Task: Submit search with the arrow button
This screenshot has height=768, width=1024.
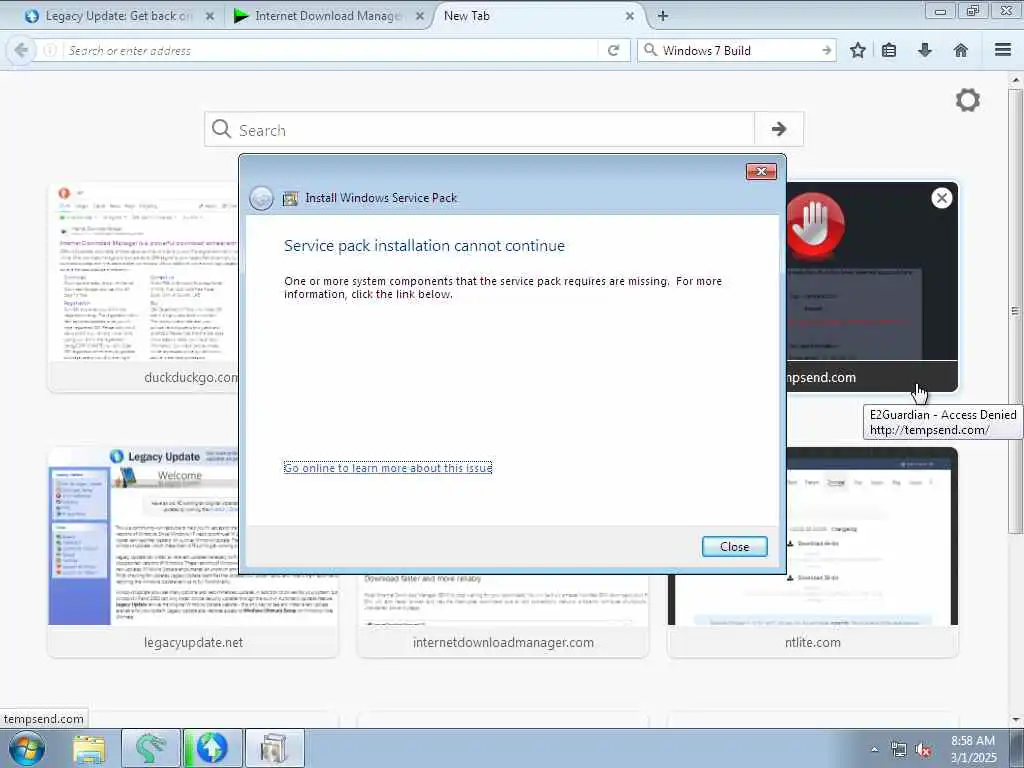Action: click(778, 129)
